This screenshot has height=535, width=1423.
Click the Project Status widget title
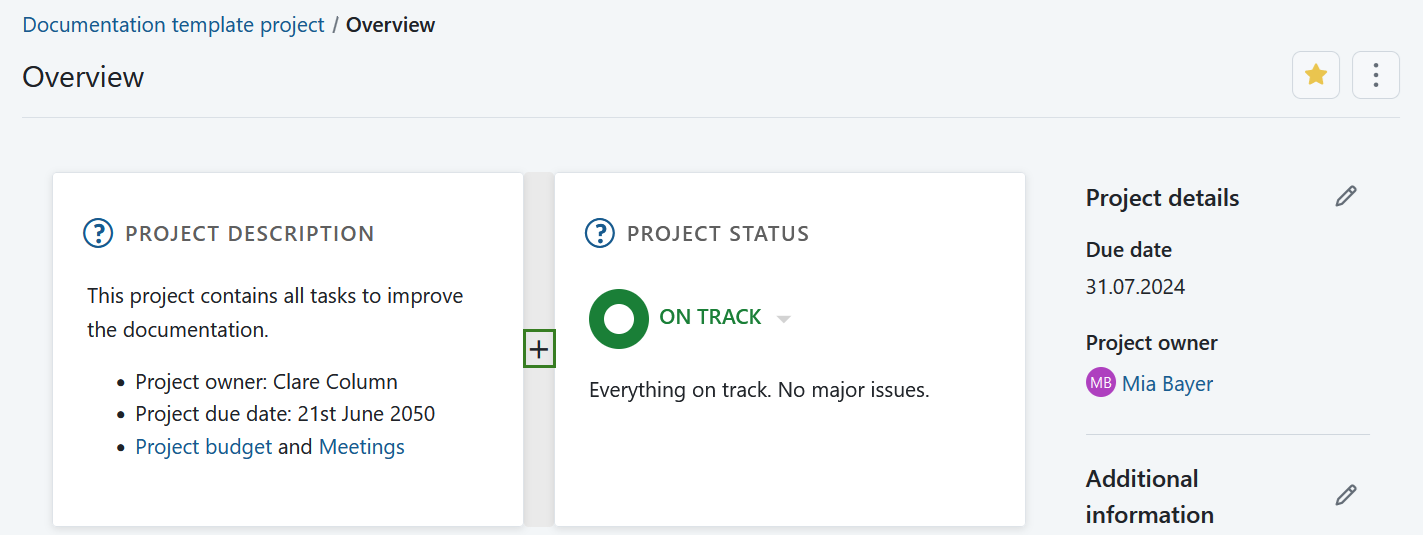pos(718,234)
